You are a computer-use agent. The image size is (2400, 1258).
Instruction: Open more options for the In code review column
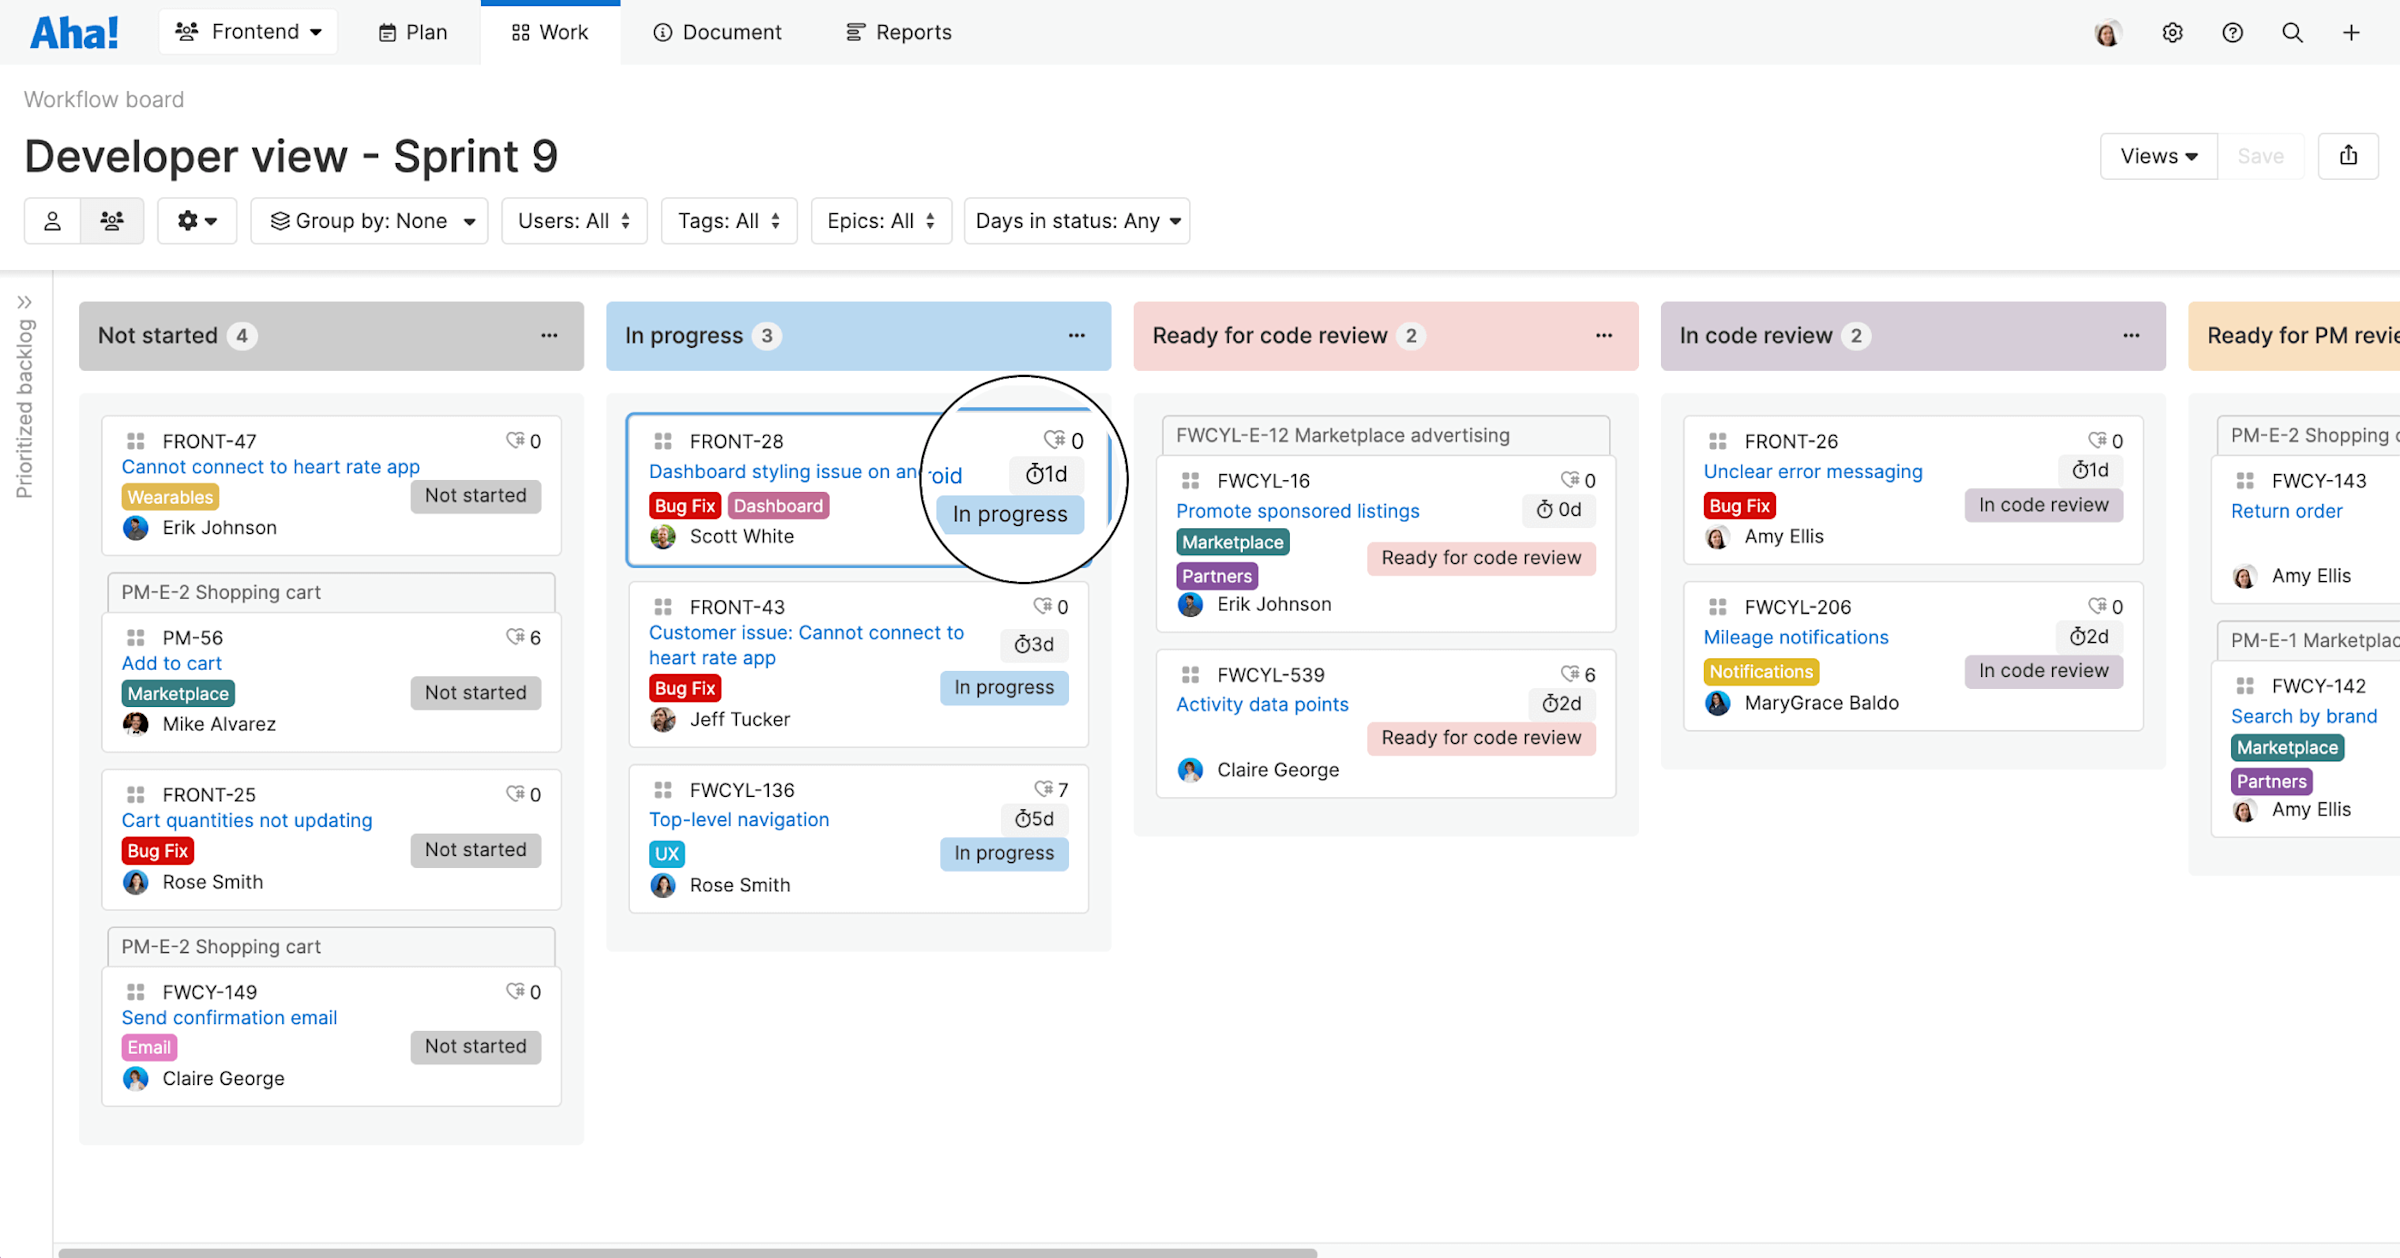tap(2131, 336)
